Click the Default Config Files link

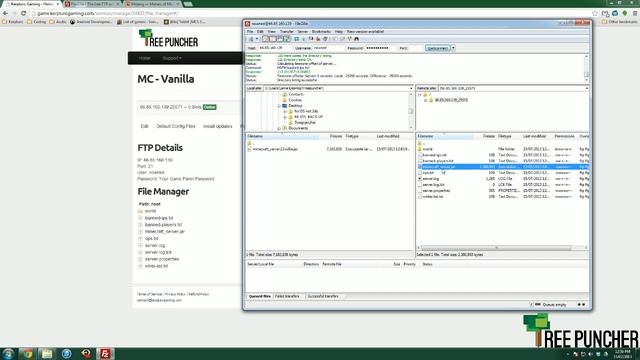coord(176,127)
